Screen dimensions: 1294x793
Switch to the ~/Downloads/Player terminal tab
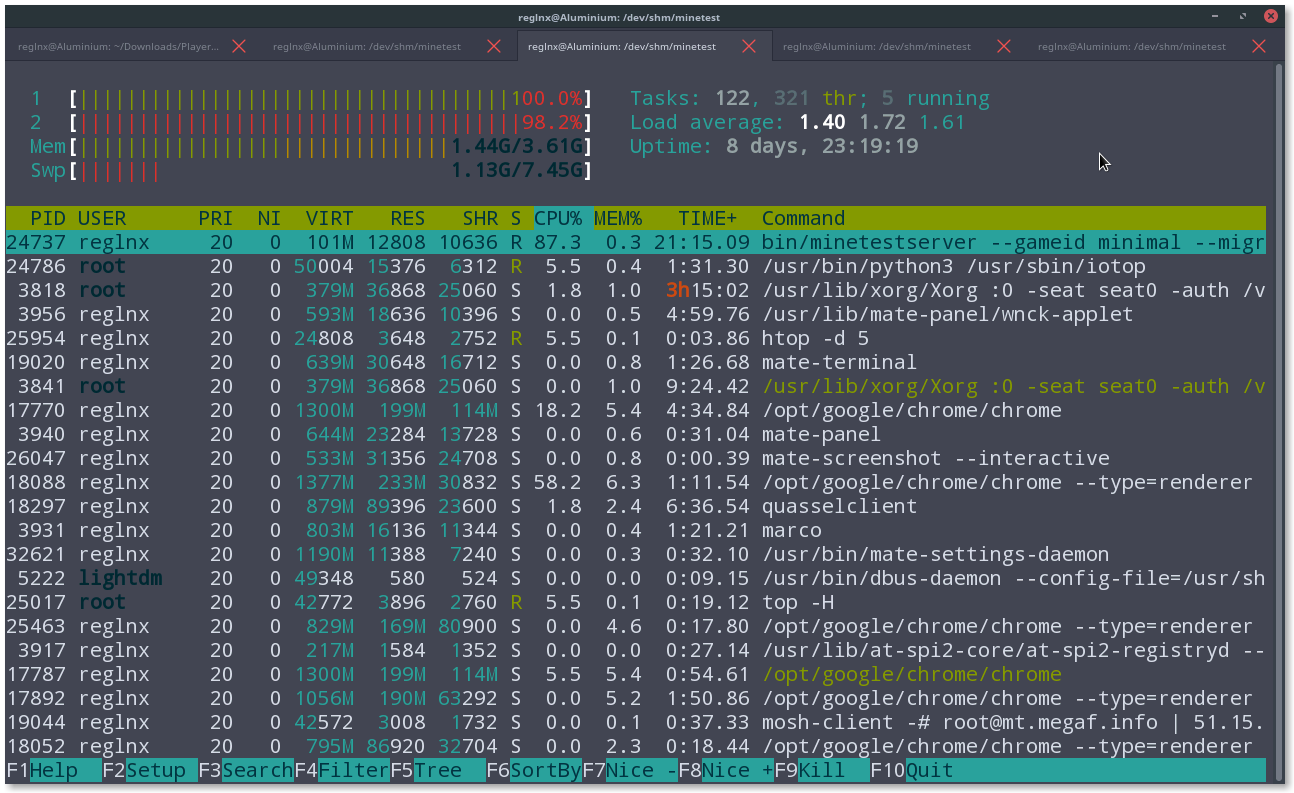(118, 46)
